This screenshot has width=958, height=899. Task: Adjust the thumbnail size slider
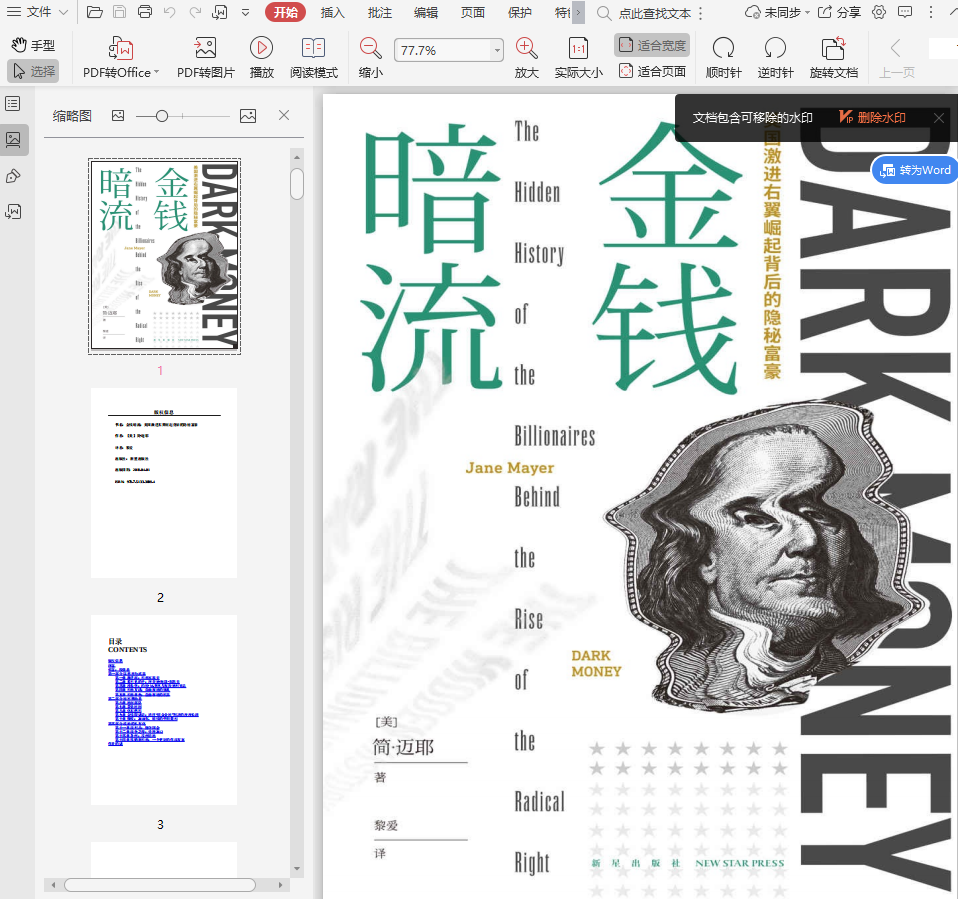(162, 116)
